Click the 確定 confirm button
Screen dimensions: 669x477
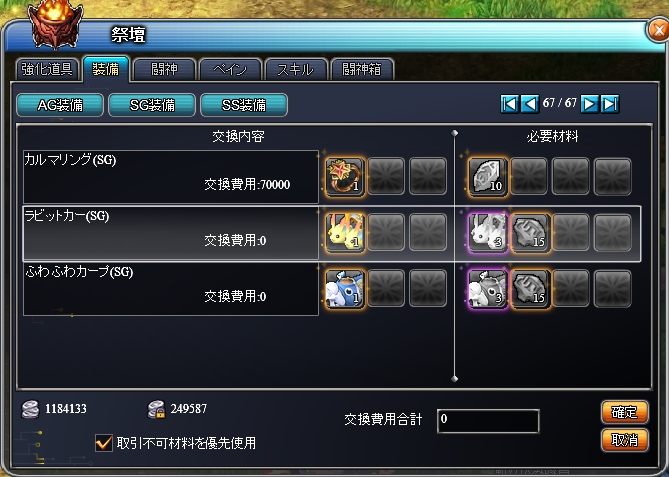(x=625, y=412)
